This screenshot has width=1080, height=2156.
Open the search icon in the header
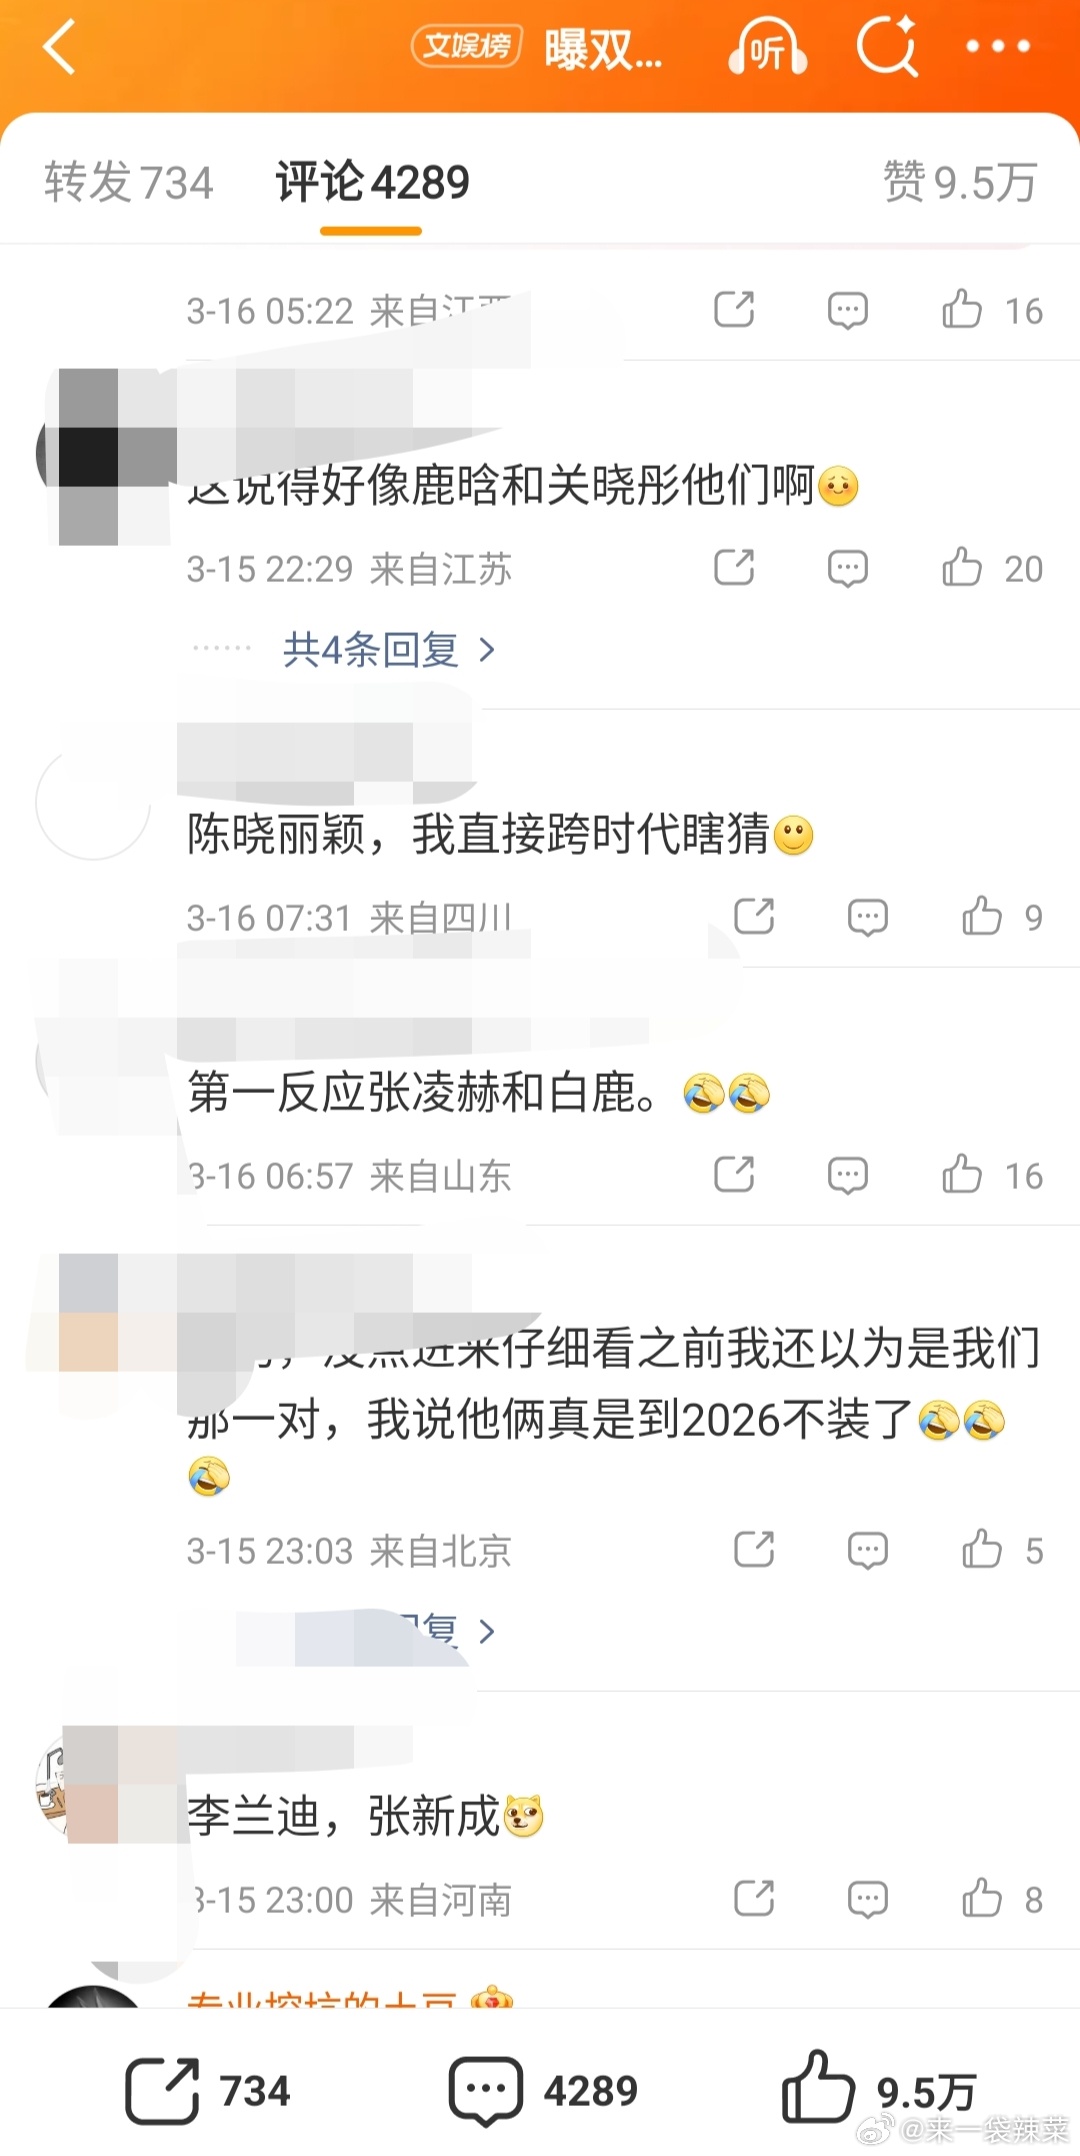pyautogui.click(x=887, y=46)
